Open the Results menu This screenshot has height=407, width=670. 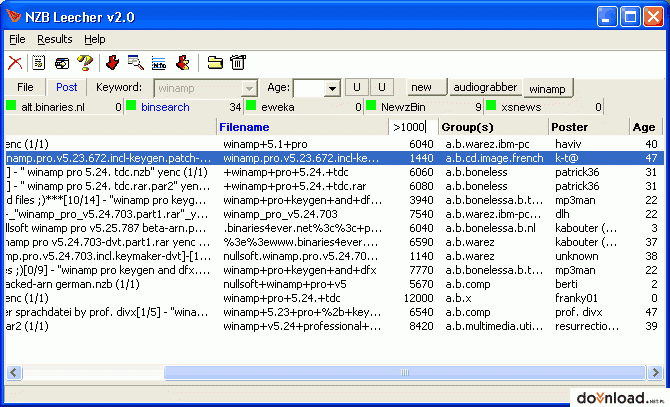[x=55, y=39]
